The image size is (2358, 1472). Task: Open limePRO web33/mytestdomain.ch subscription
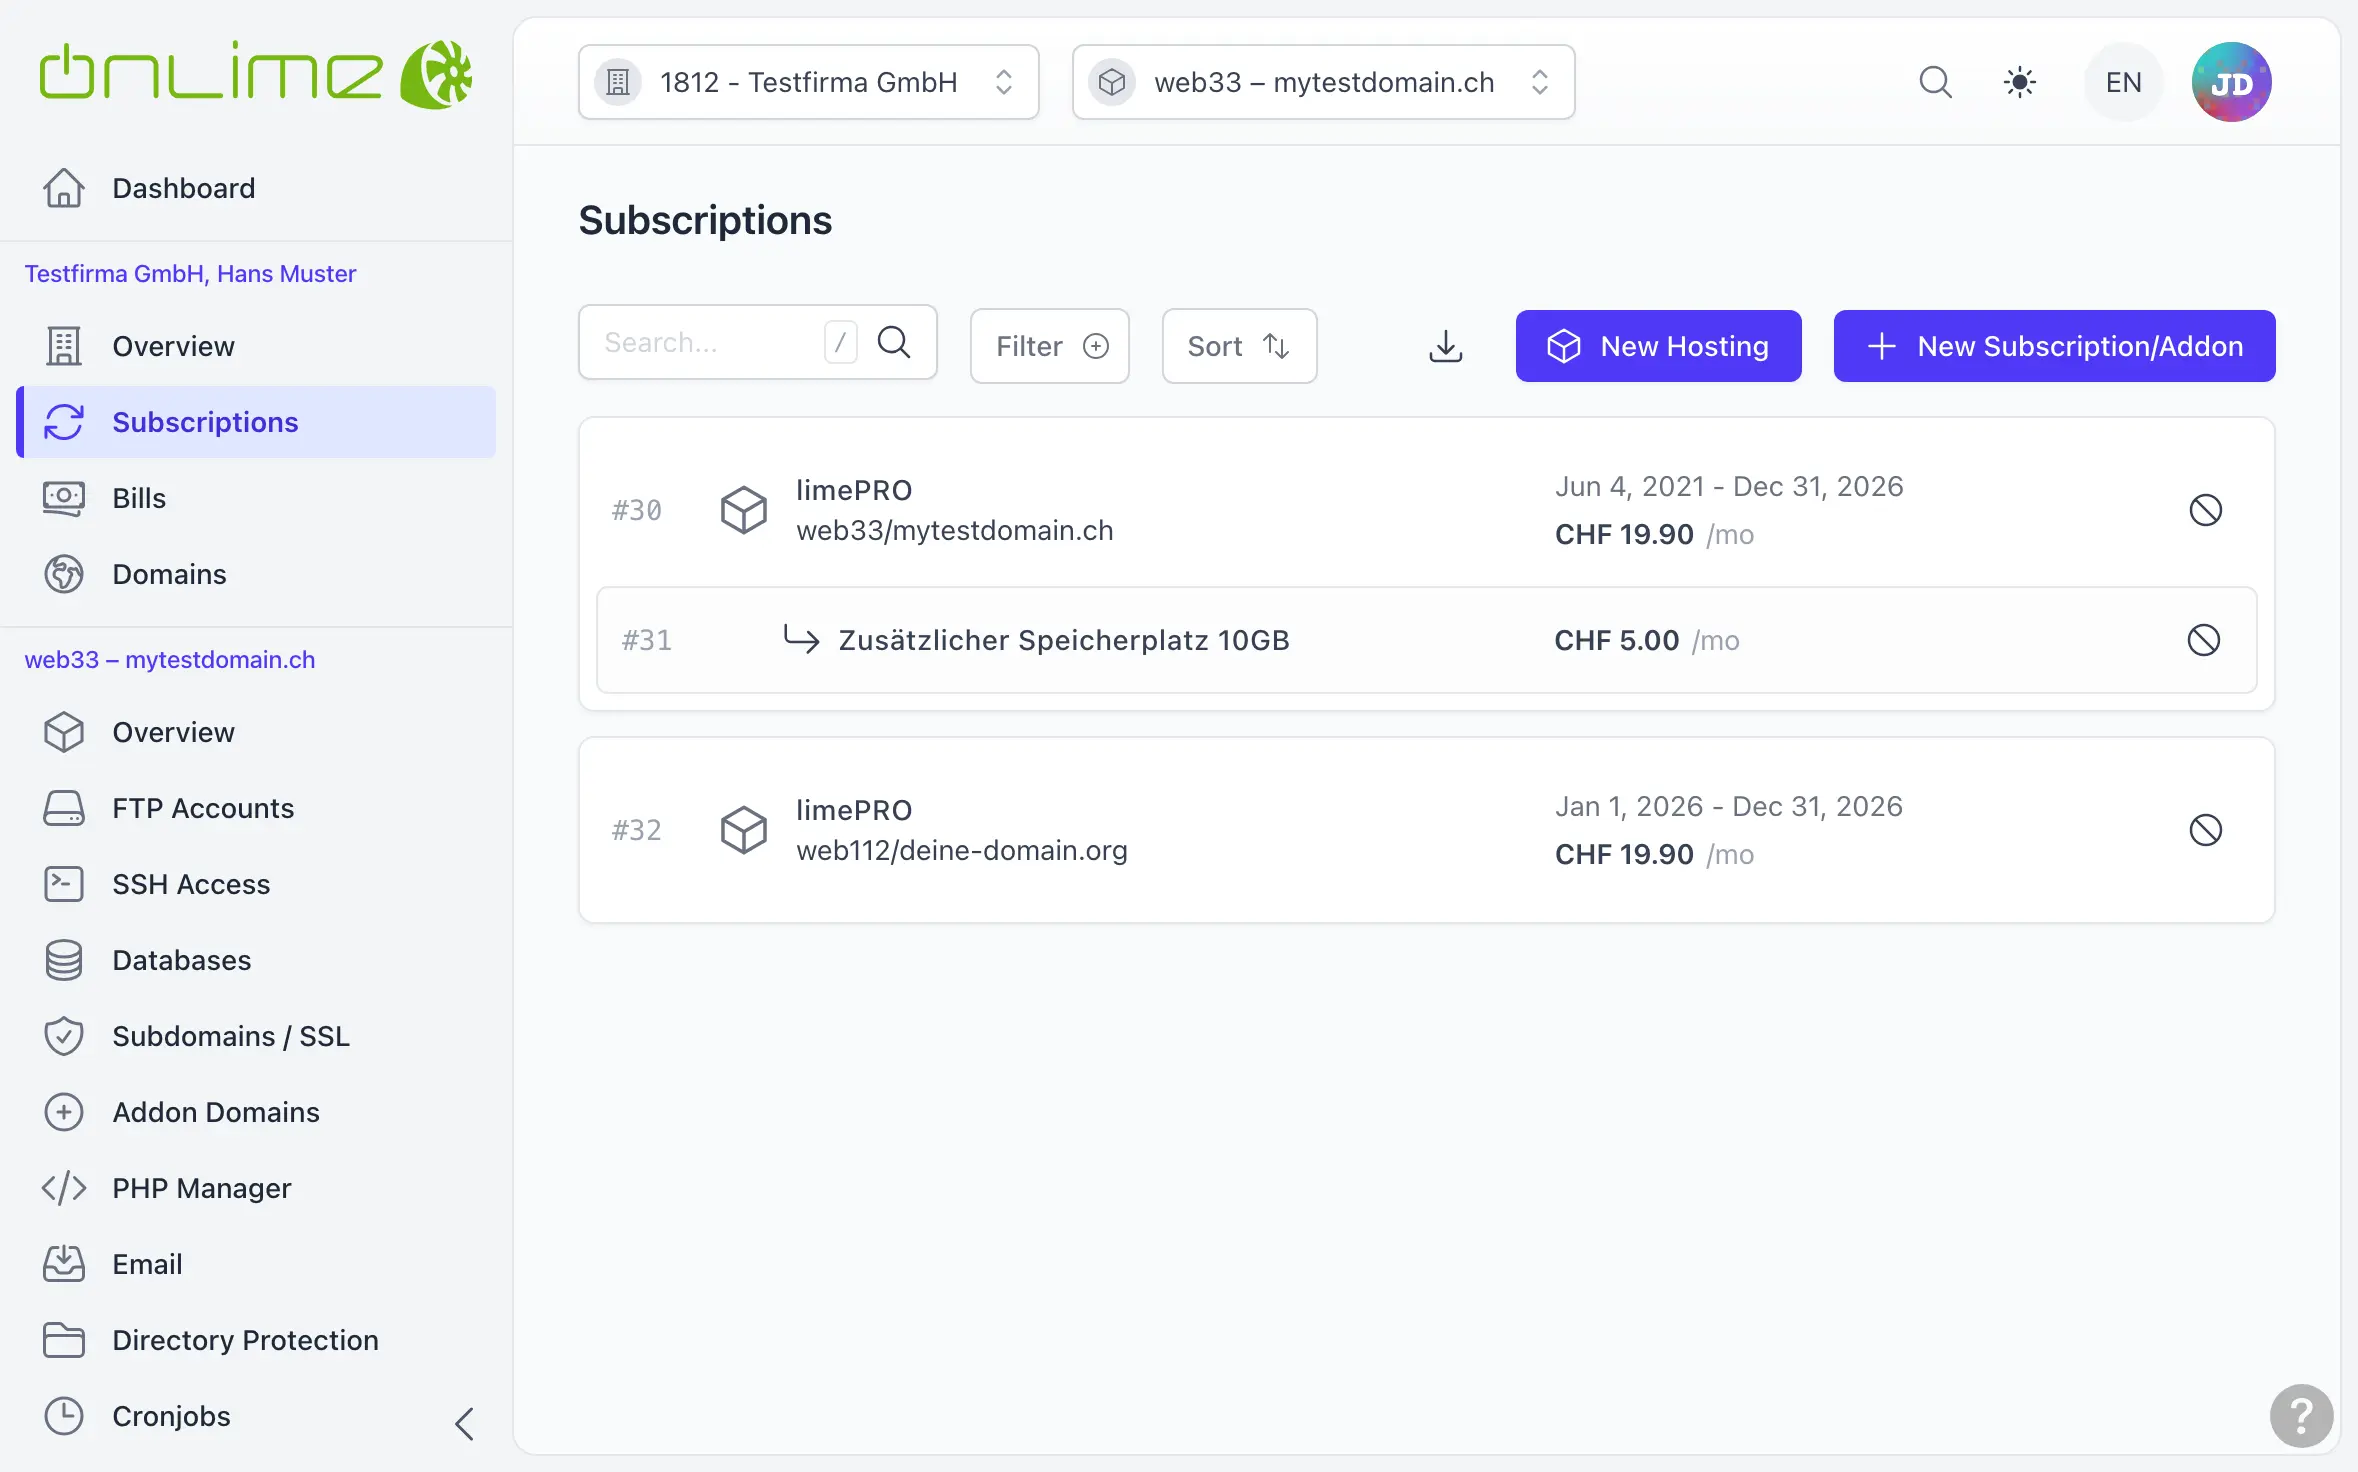[x=954, y=510]
